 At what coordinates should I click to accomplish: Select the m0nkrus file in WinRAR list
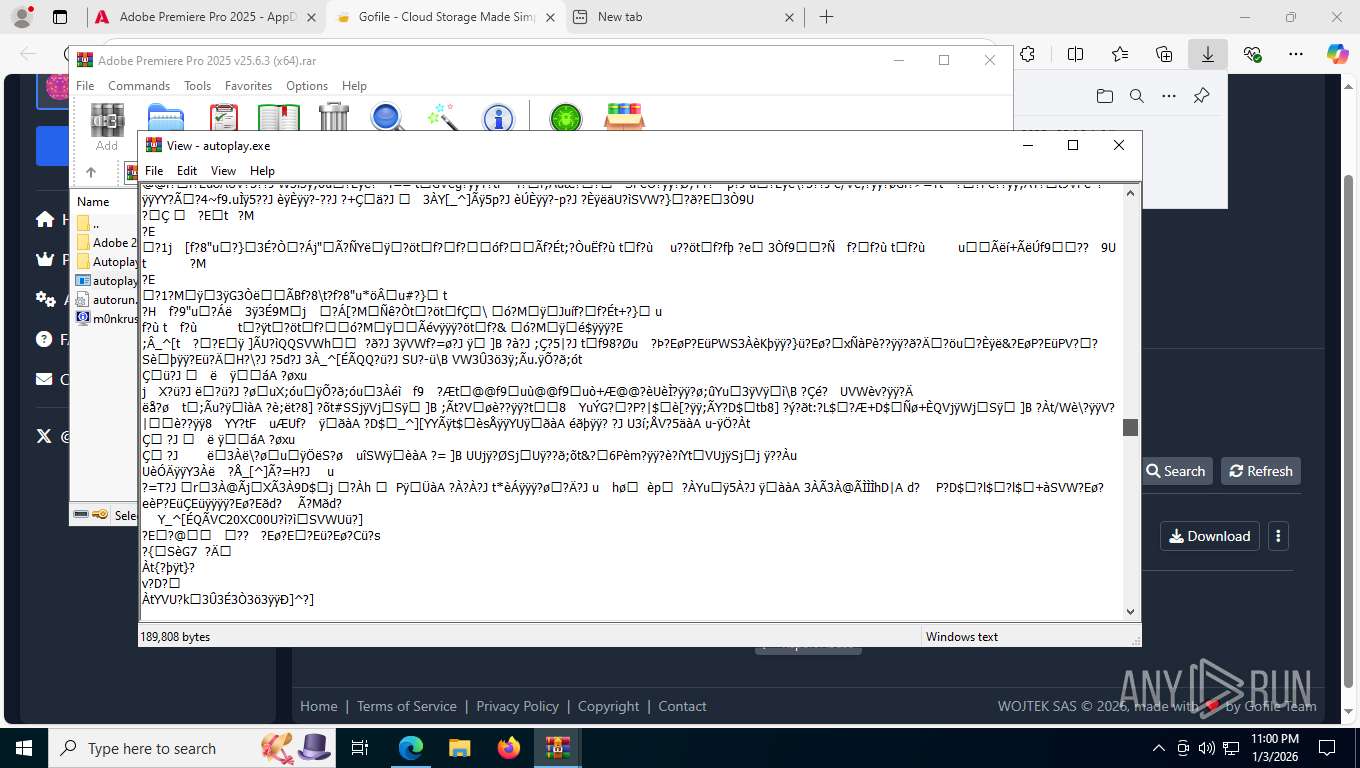coord(107,319)
